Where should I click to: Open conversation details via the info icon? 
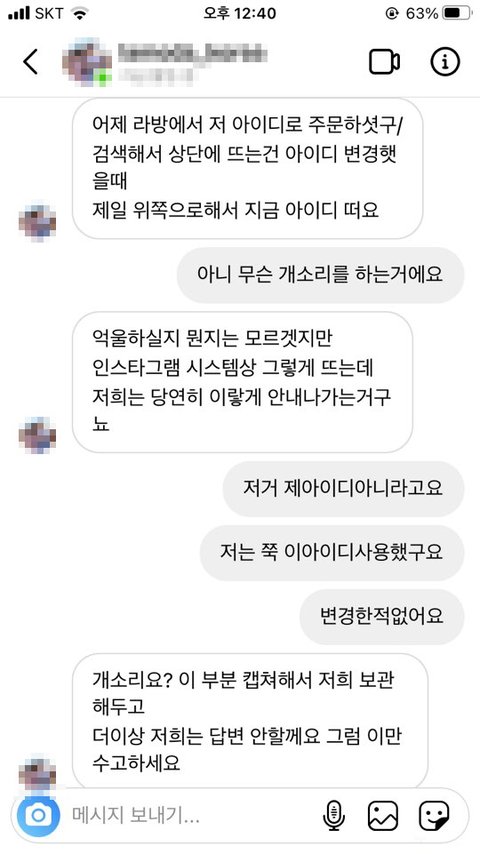(x=445, y=62)
